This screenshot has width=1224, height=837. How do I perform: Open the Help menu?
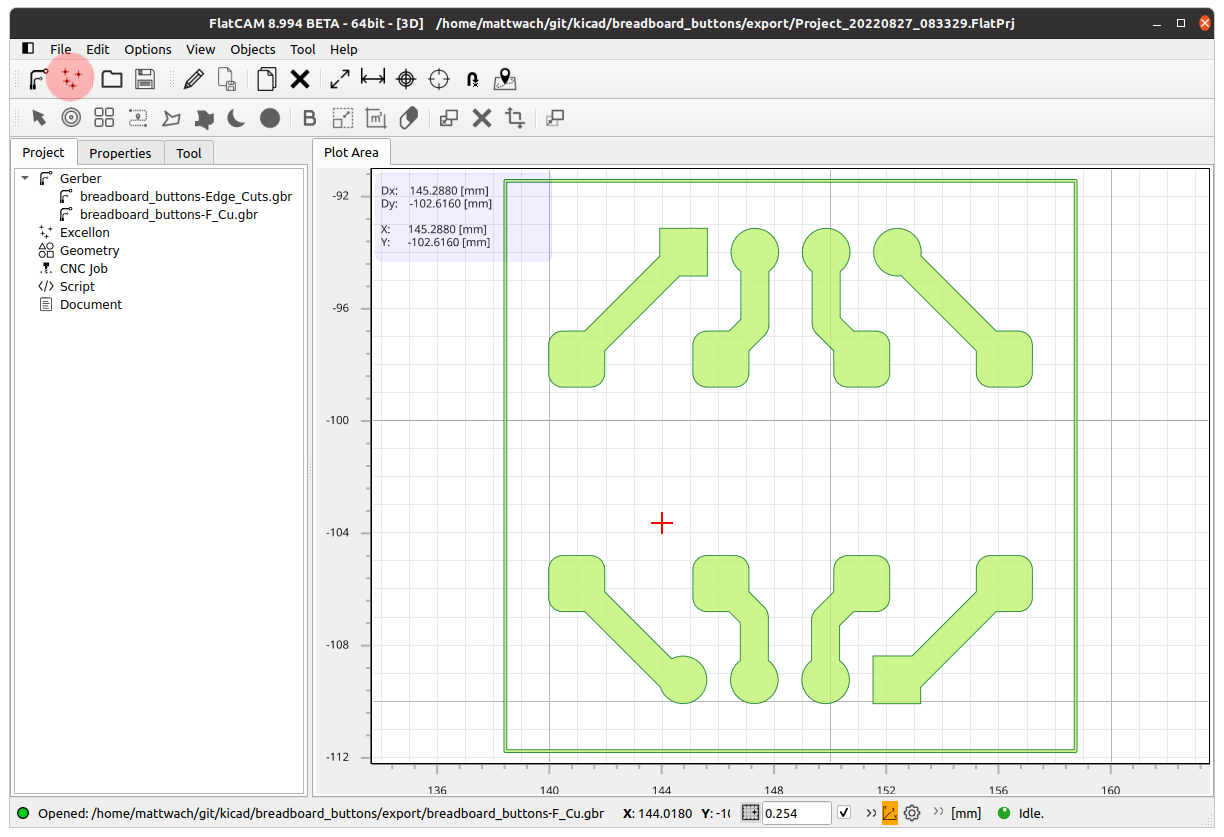[344, 49]
